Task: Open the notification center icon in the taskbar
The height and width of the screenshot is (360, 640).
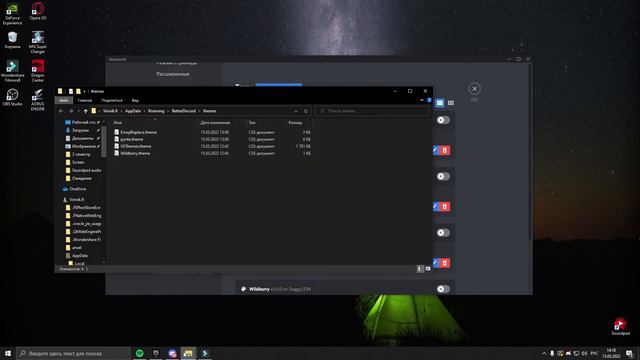Action: pyautogui.click(x=630, y=353)
